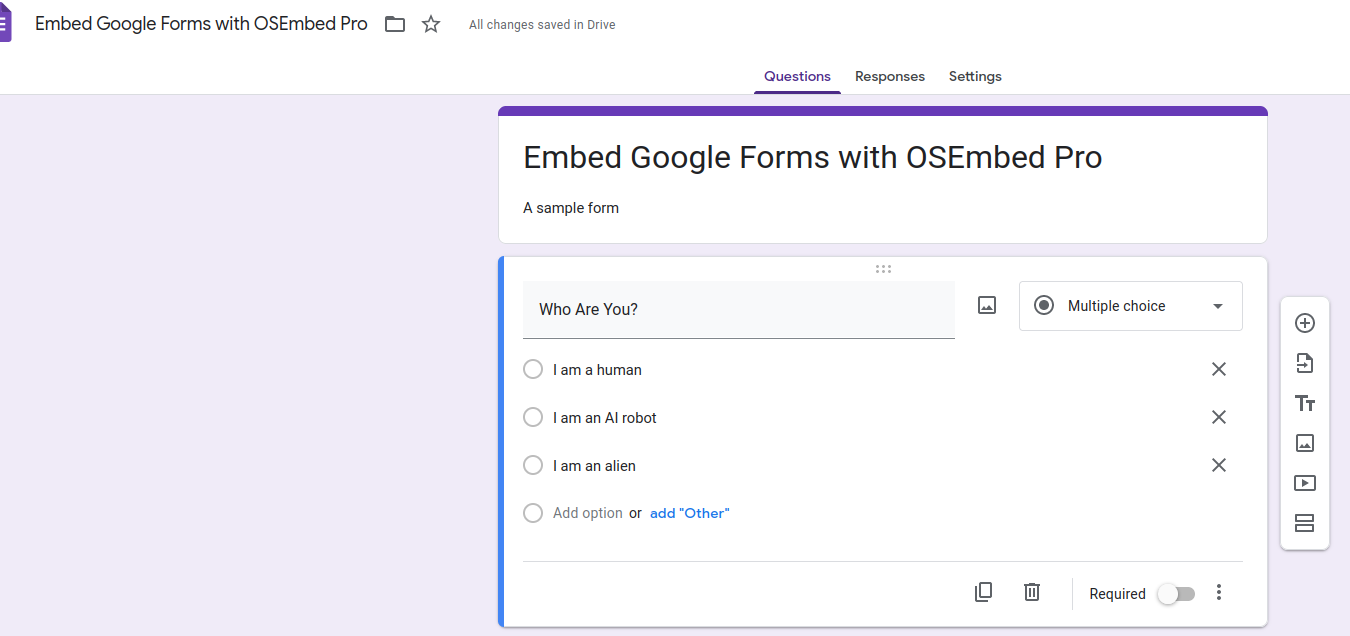Click Add option text
The image size is (1350, 636).
[x=588, y=513]
